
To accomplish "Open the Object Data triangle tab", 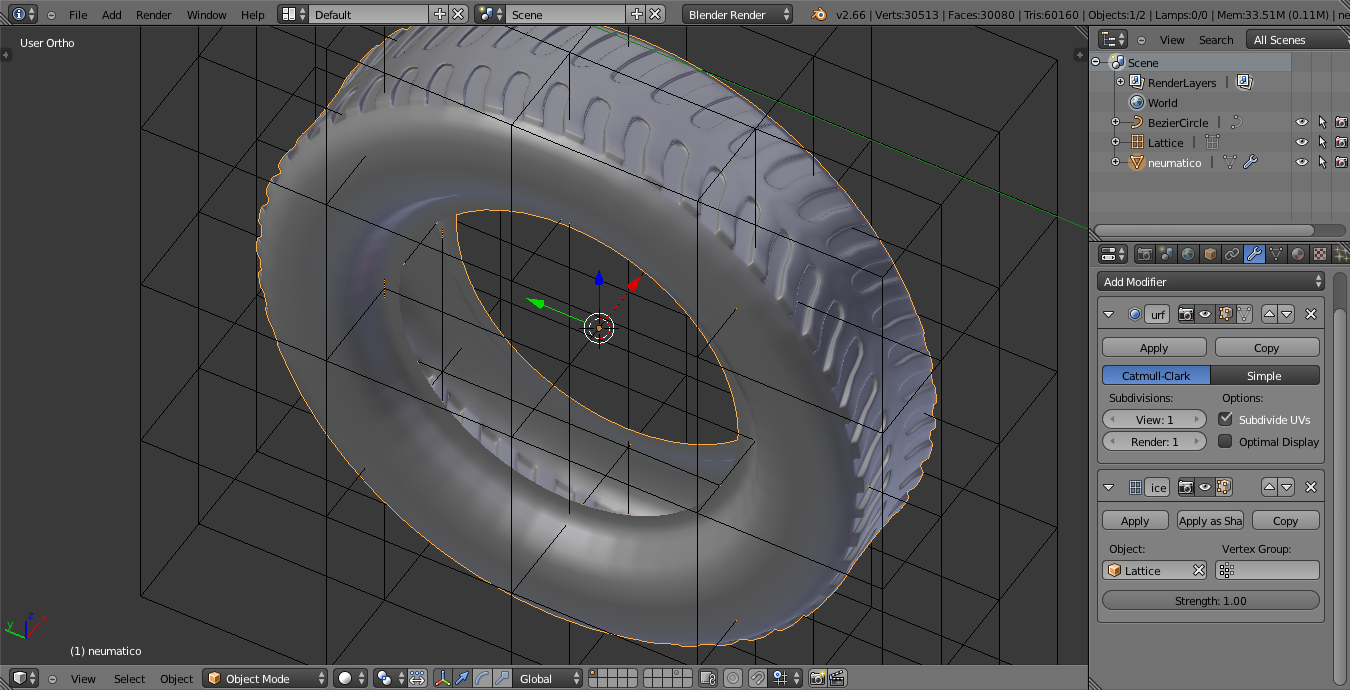I will pos(1276,254).
